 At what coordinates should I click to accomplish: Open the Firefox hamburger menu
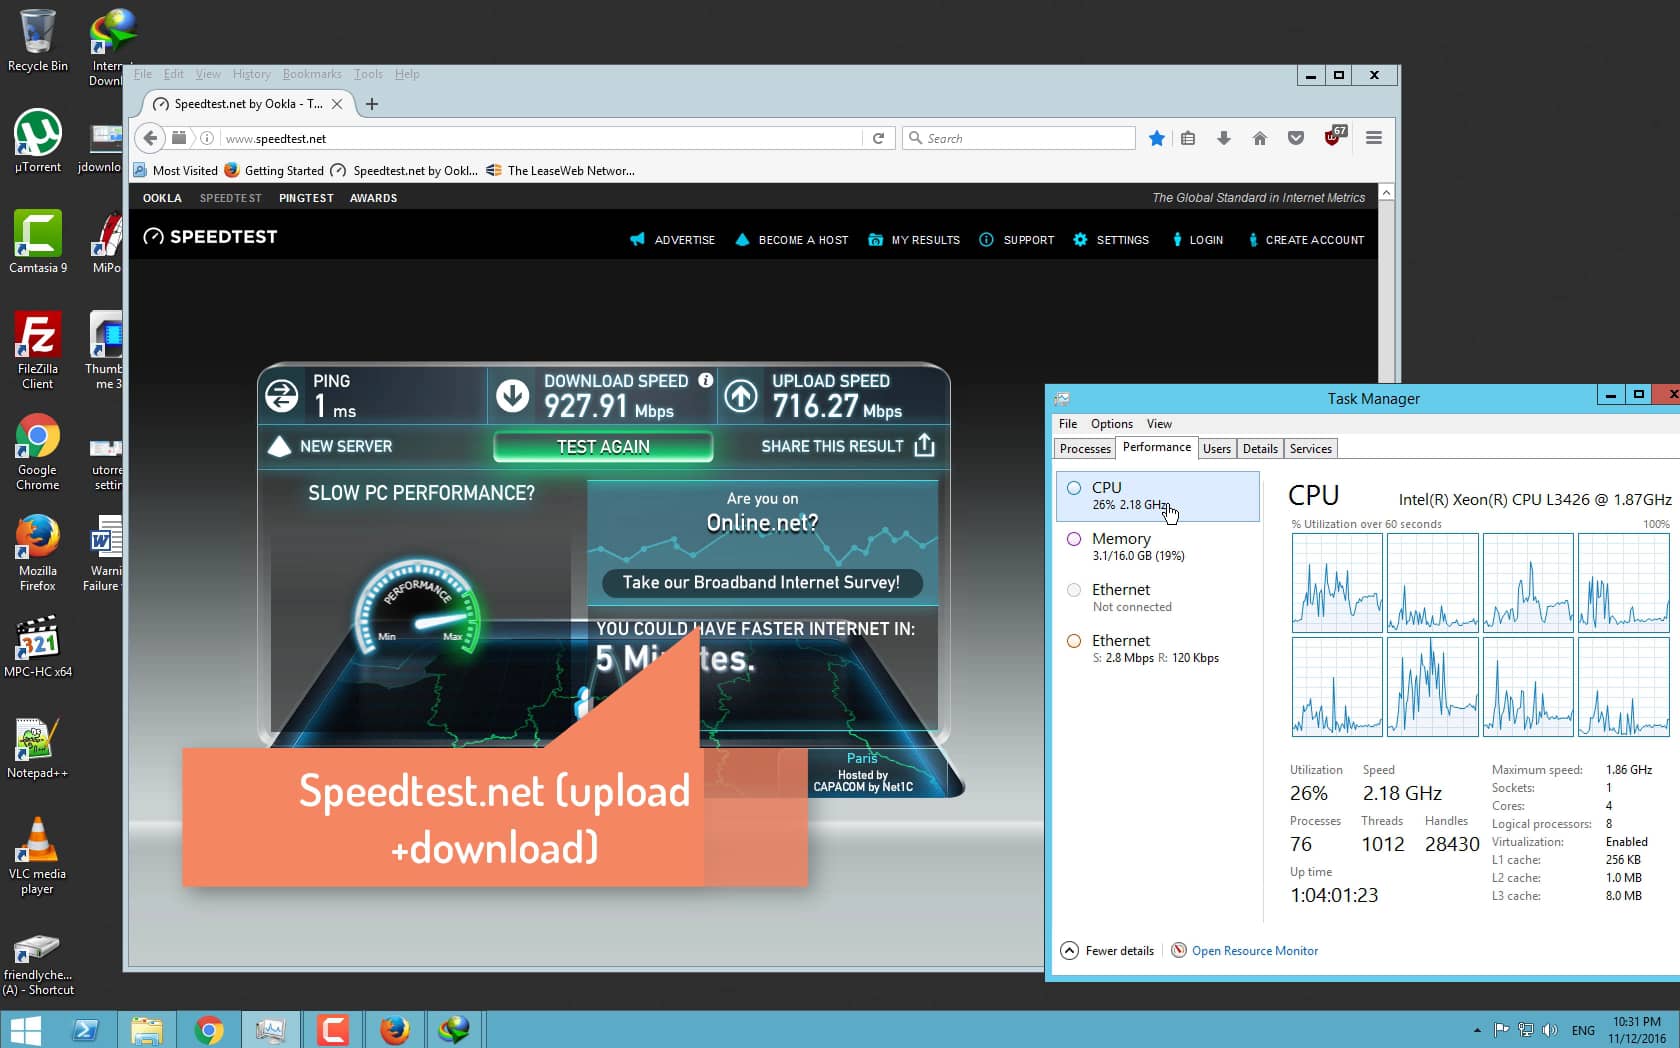(1373, 138)
